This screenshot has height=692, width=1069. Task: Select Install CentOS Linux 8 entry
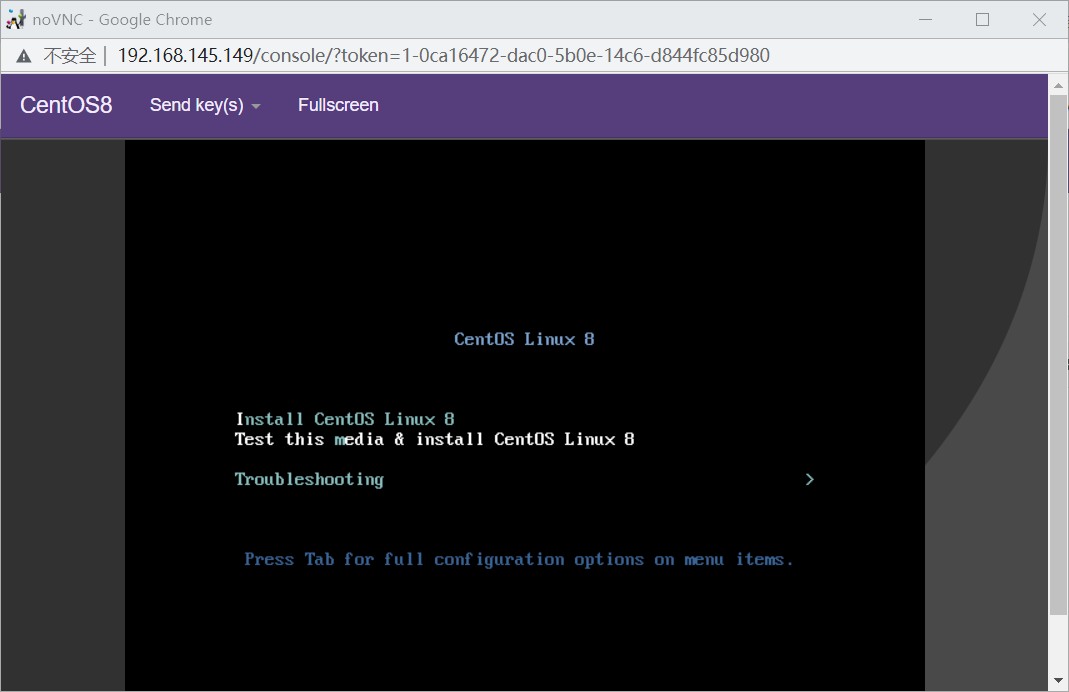tap(345, 419)
